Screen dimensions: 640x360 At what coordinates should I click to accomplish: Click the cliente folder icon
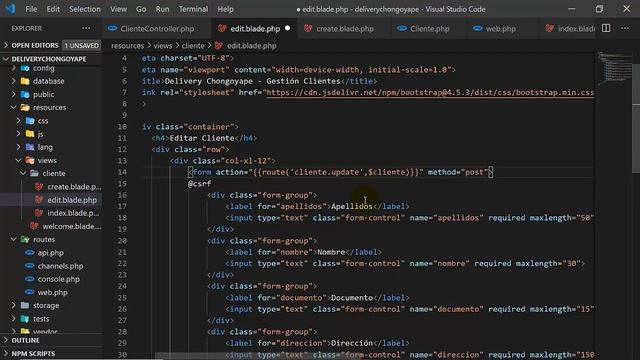pos(35,173)
